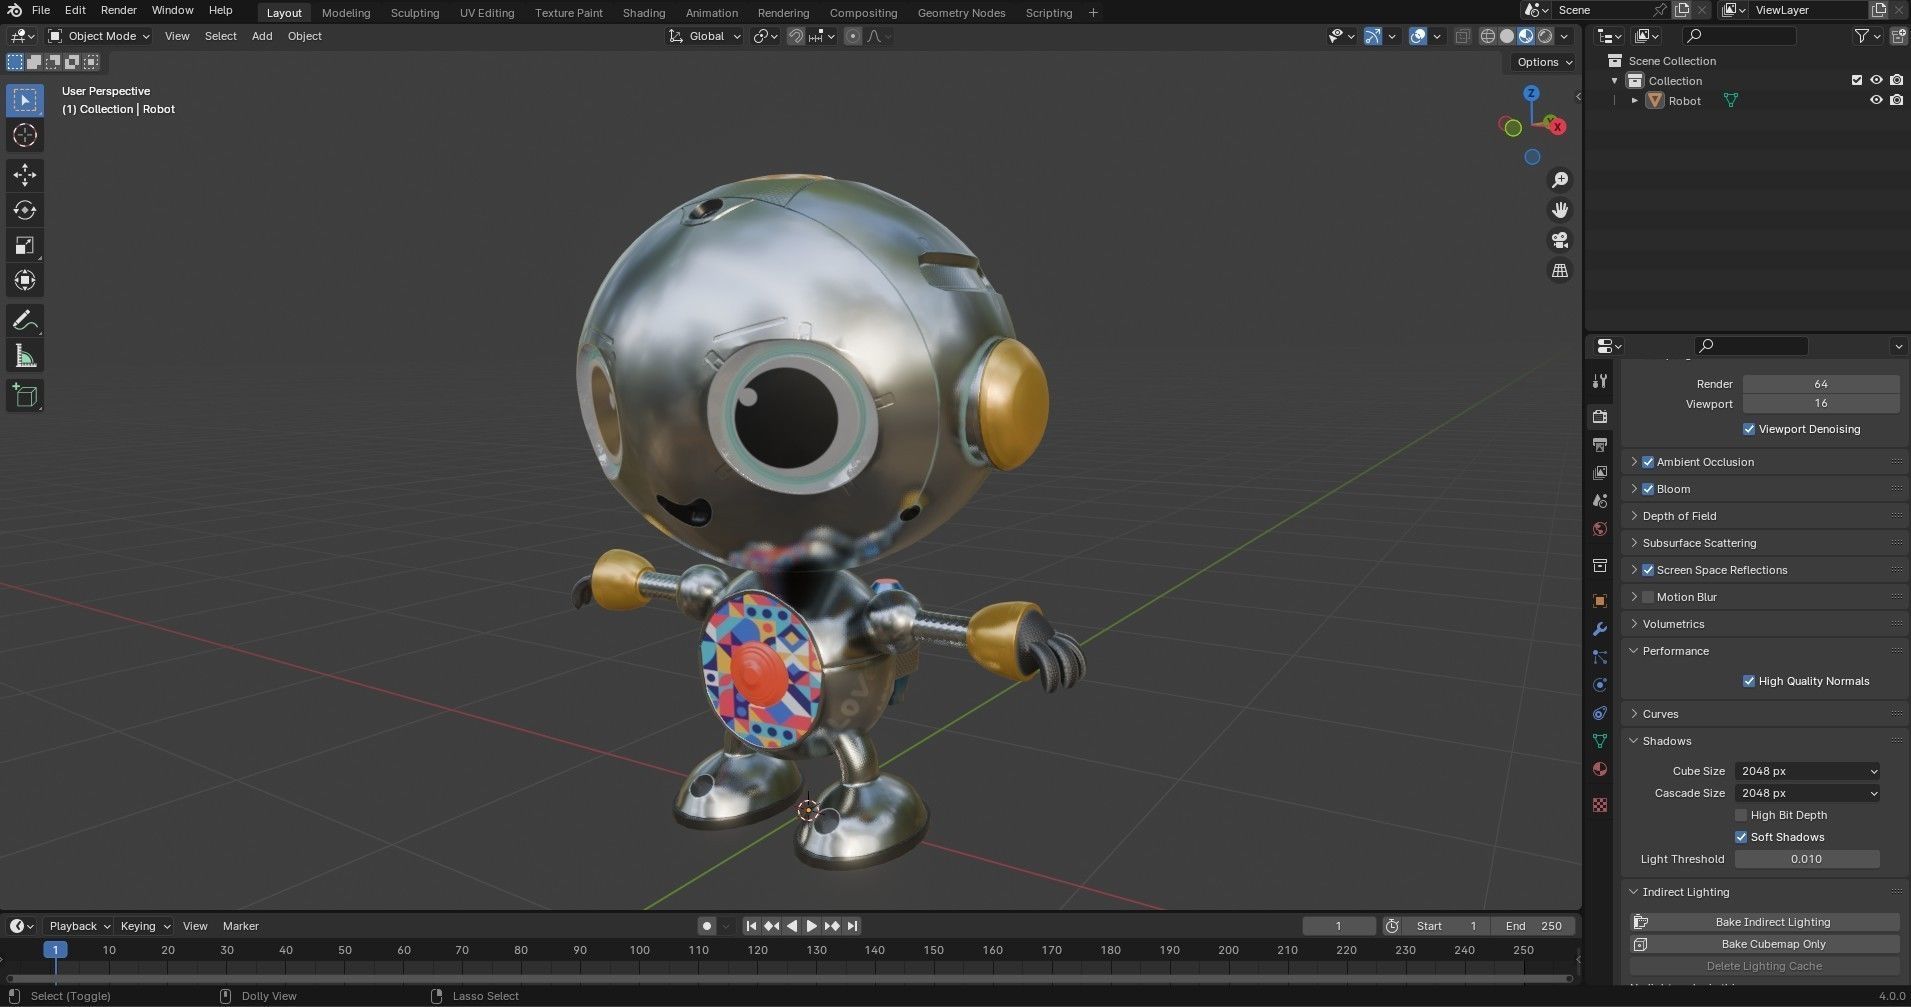This screenshot has width=1911, height=1007.
Task: Open the Render menu
Action: coord(119,10)
